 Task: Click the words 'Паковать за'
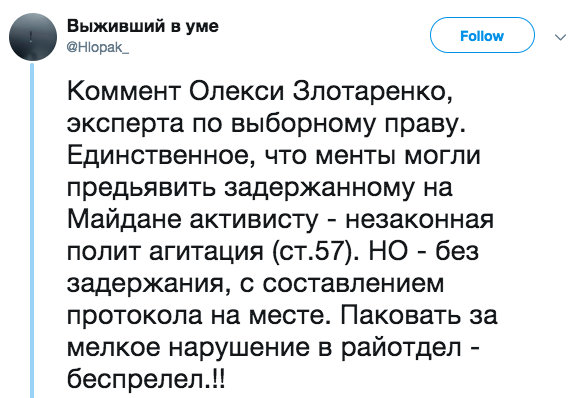418,316
